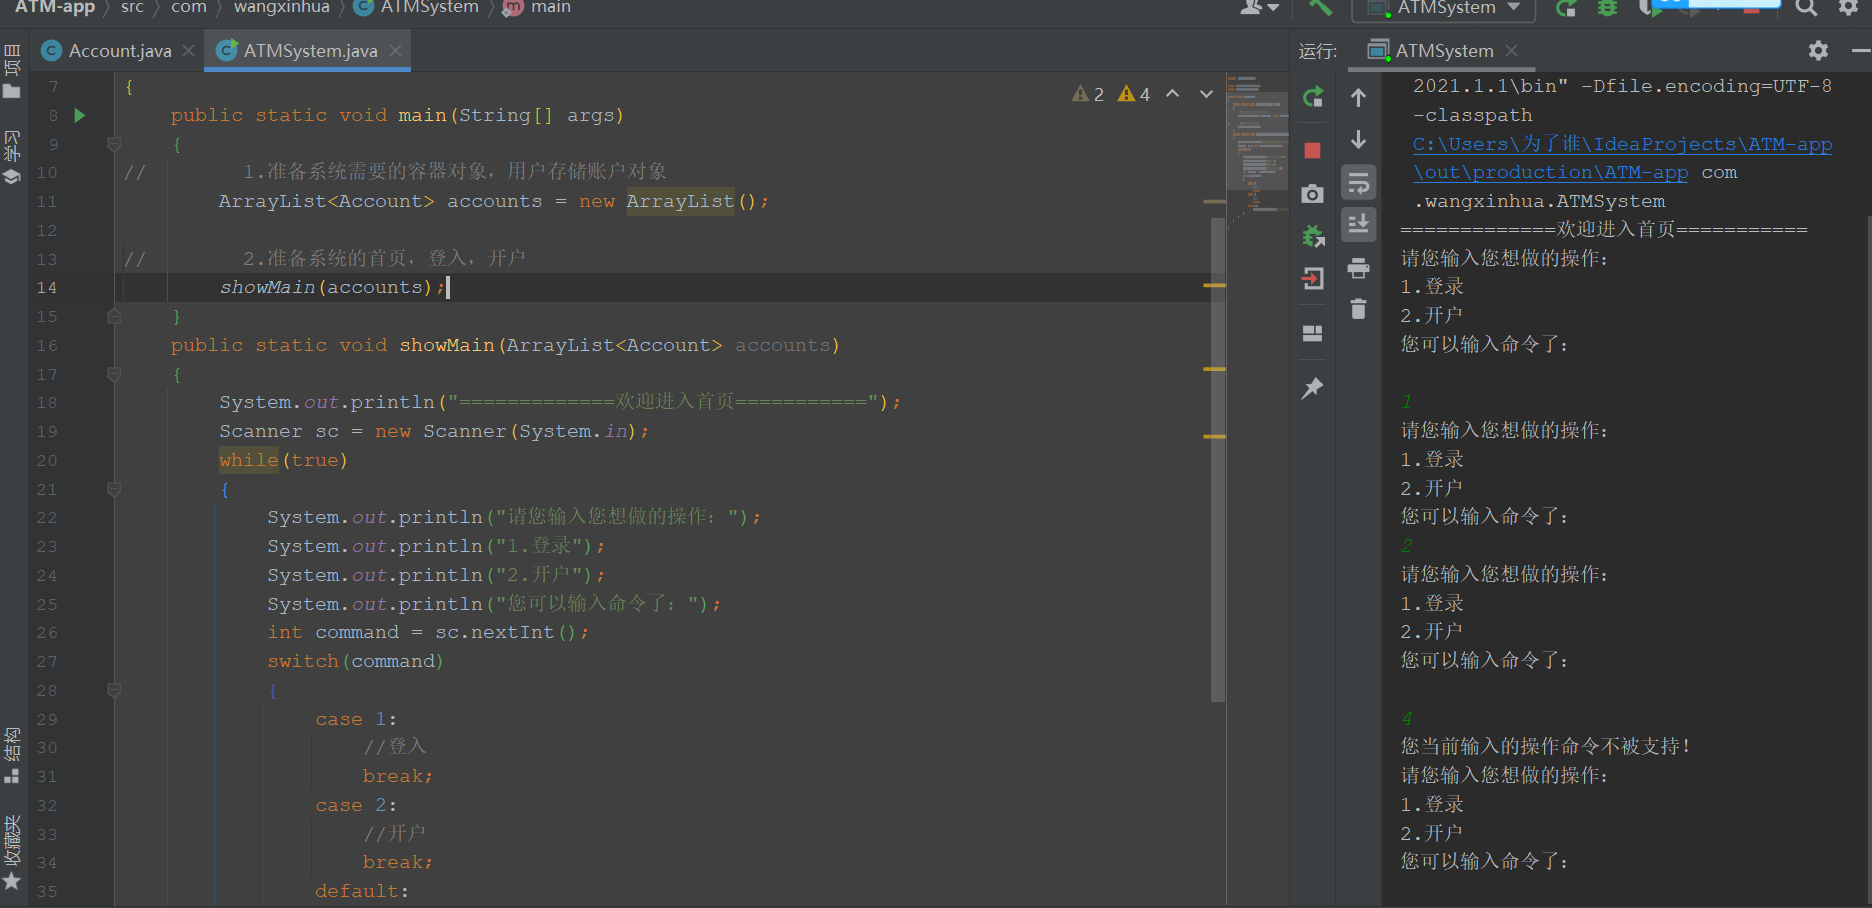Toggle scroll to end of console
This screenshot has height=908, width=1872.
click(1358, 224)
